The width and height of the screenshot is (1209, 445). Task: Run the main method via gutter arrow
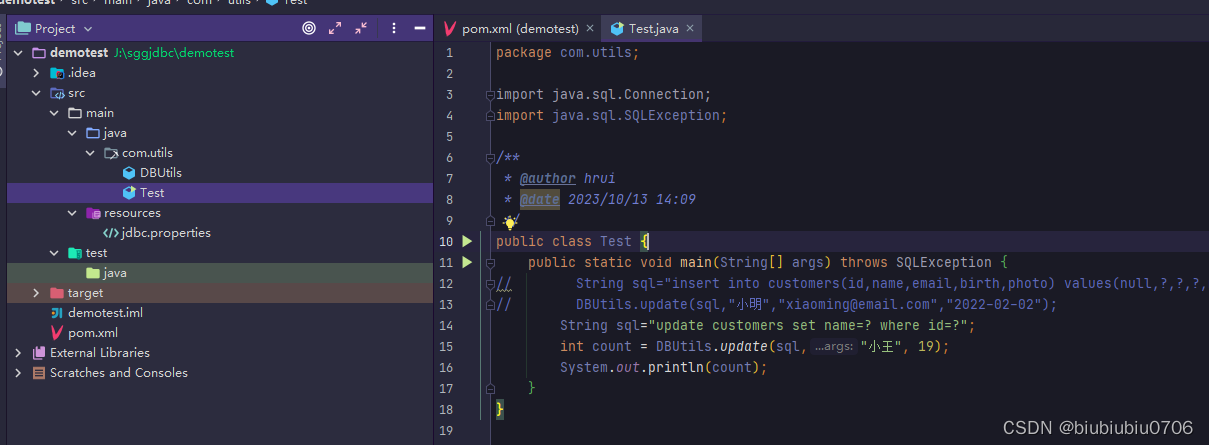click(x=466, y=262)
